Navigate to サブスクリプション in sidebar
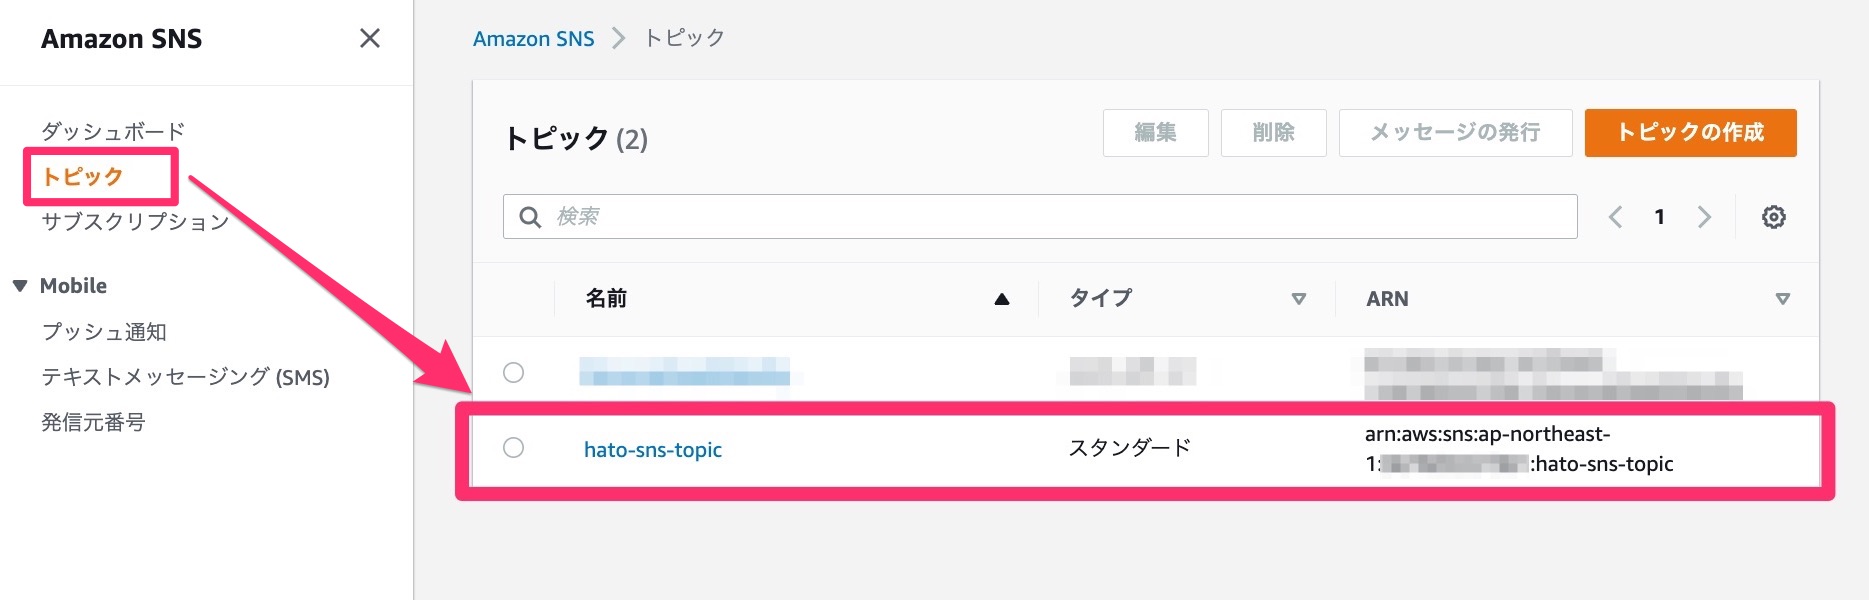Screen dimensions: 1869x600 tap(133, 222)
